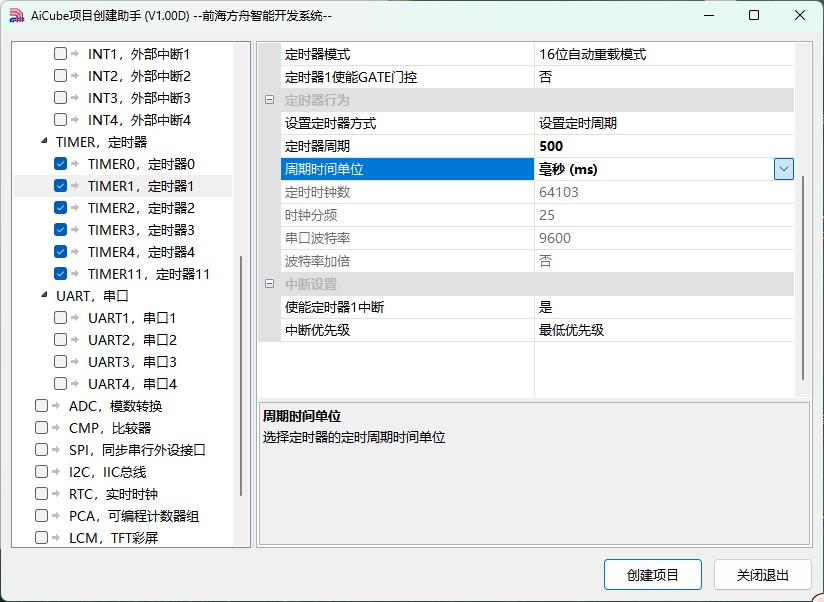Screen dimensions: 824x602
Task: Collapse the TIMER 定时器 tree node
Action: tap(44, 141)
